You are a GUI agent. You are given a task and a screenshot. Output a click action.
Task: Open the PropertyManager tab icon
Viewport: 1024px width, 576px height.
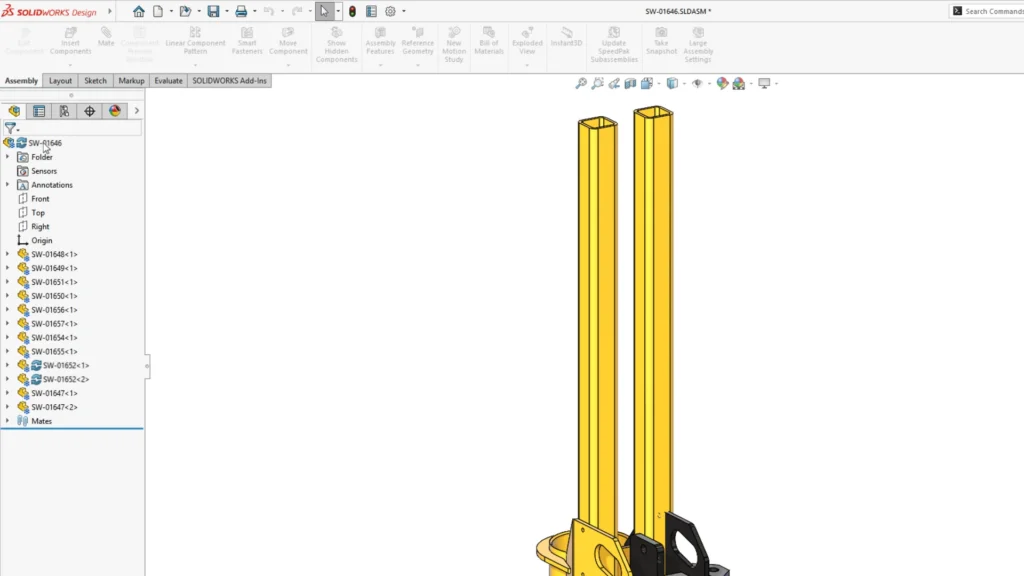pyautogui.click(x=39, y=111)
